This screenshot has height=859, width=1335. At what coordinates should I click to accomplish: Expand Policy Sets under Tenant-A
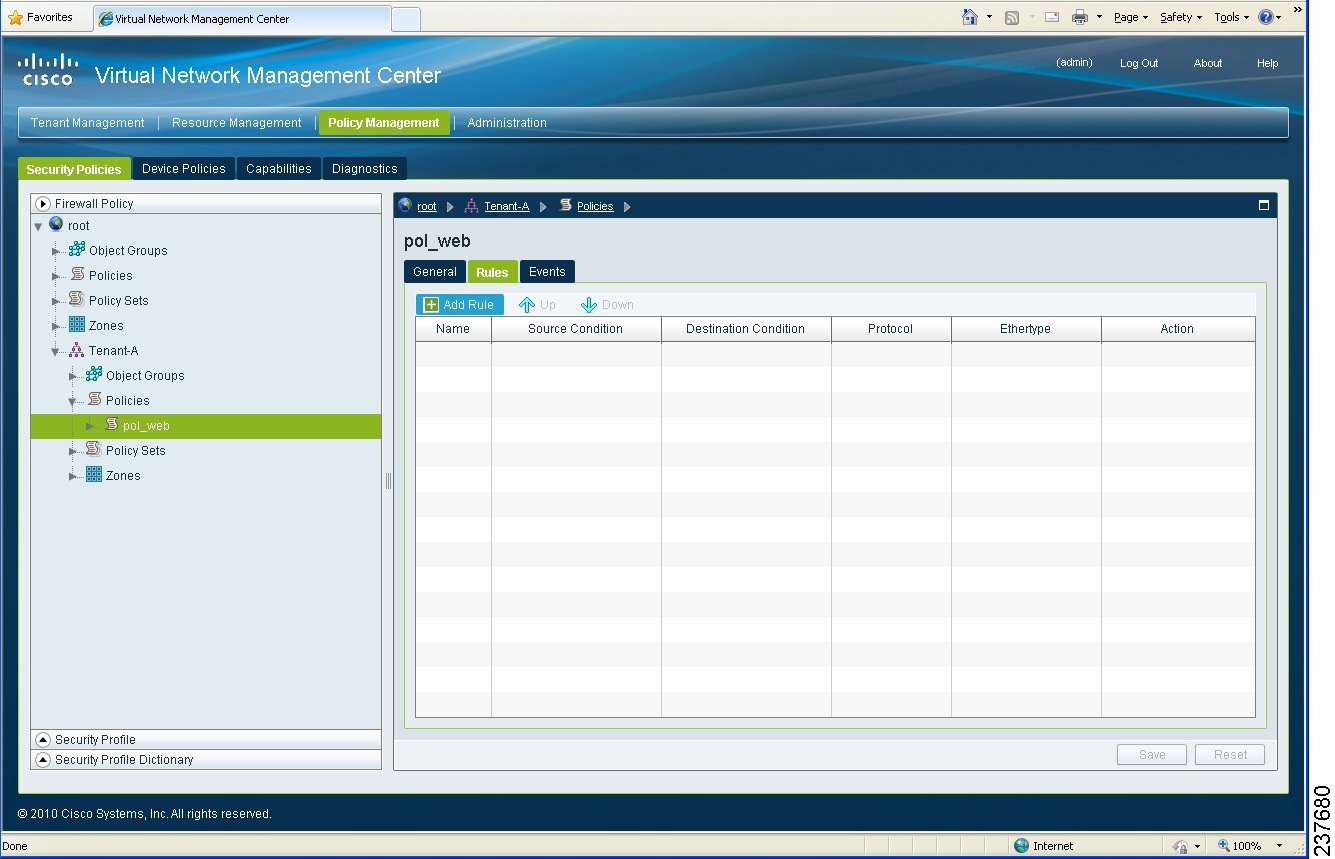73,450
